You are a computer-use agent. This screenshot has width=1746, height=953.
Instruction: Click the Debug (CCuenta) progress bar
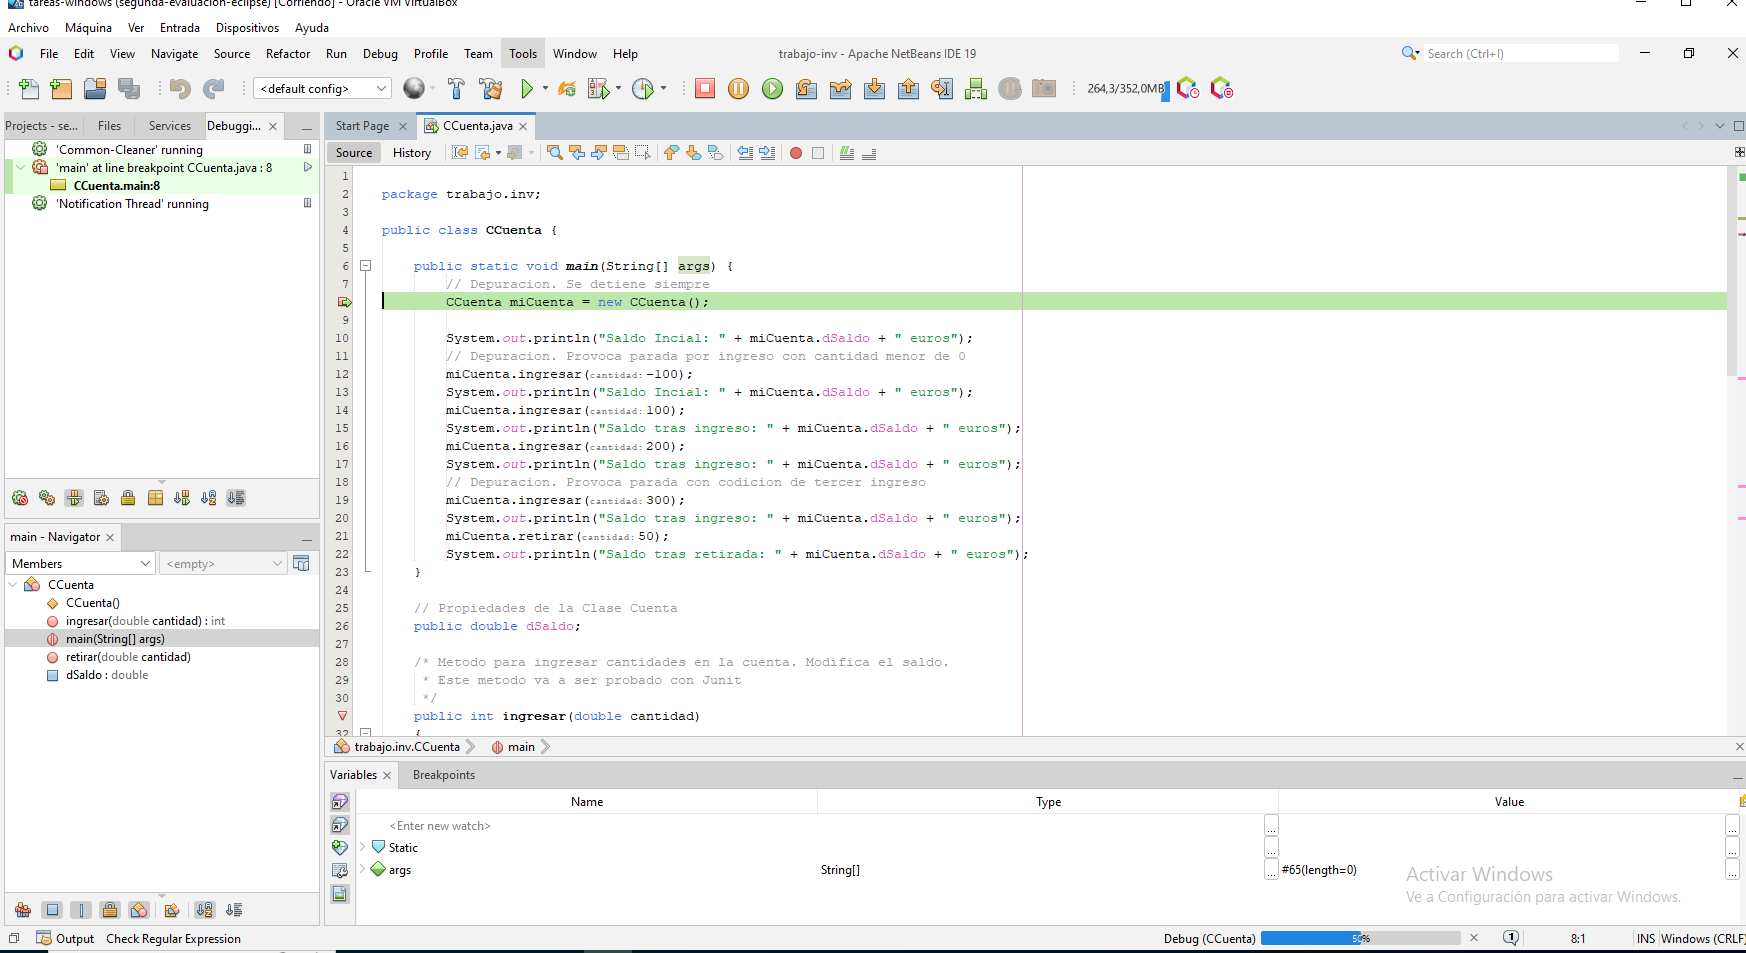(x=1360, y=938)
